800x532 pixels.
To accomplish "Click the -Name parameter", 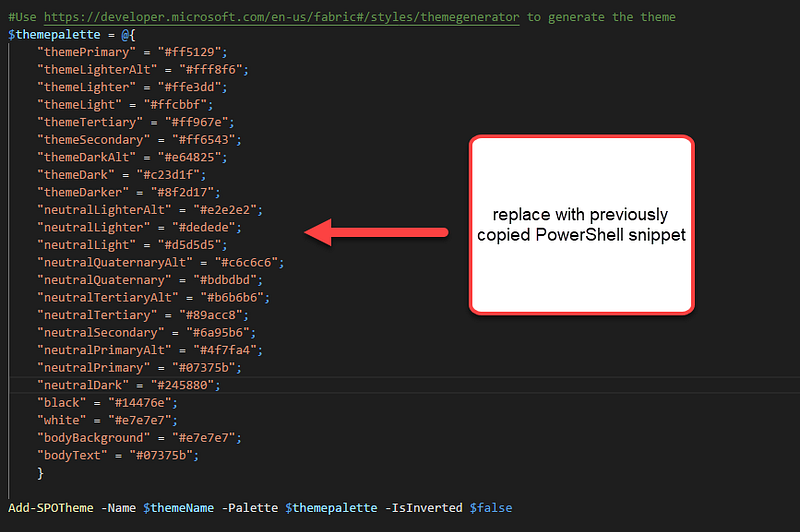I will [118, 508].
